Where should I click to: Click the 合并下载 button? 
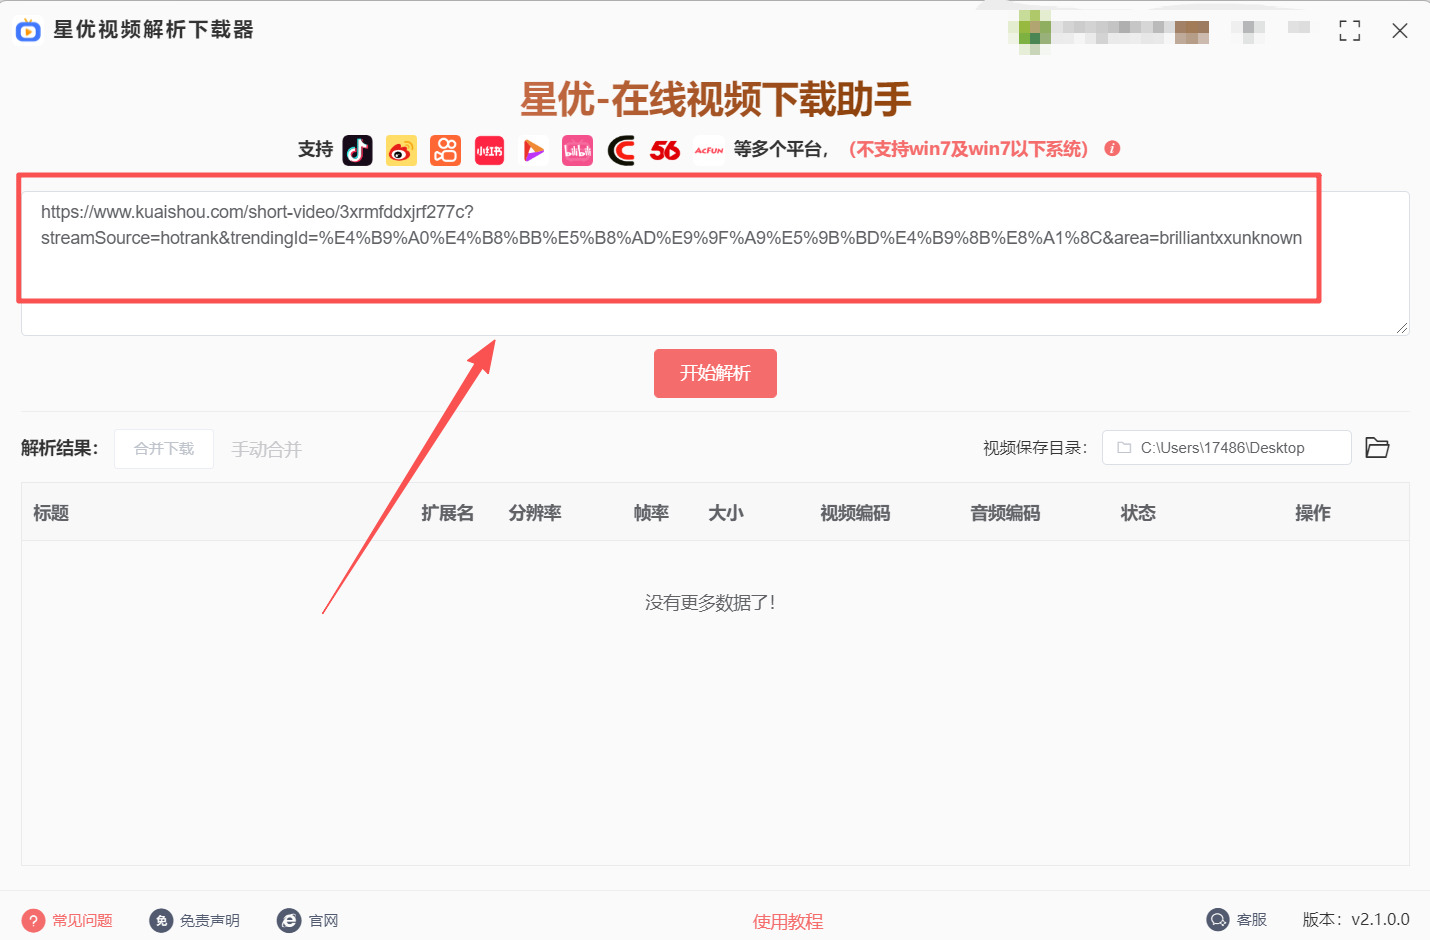tap(164, 449)
